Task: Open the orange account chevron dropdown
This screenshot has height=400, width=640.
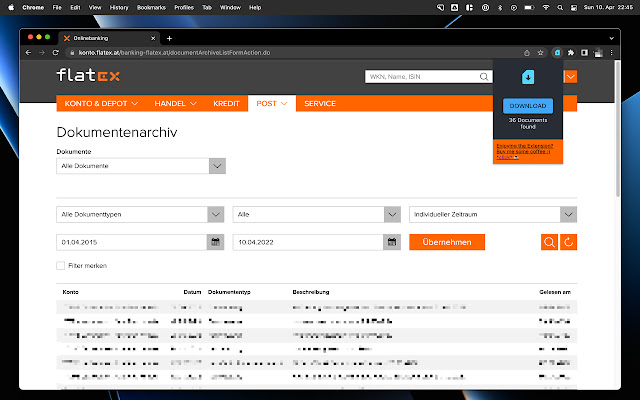Action: coord(571,77)
